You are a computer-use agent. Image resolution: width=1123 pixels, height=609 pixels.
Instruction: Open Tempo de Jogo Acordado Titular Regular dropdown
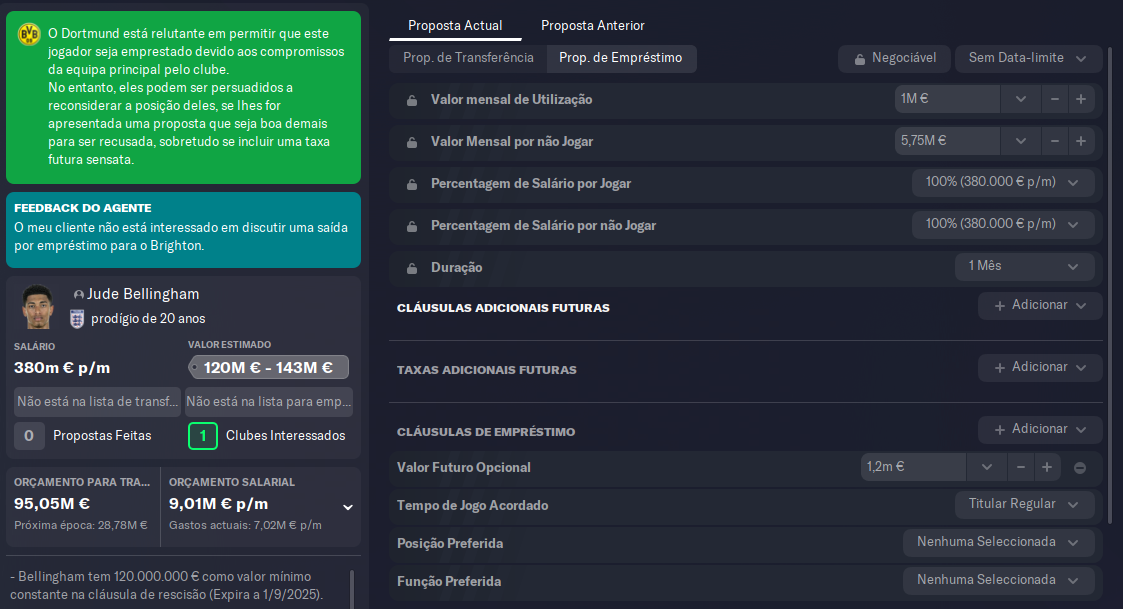[x=1025, y=504]
